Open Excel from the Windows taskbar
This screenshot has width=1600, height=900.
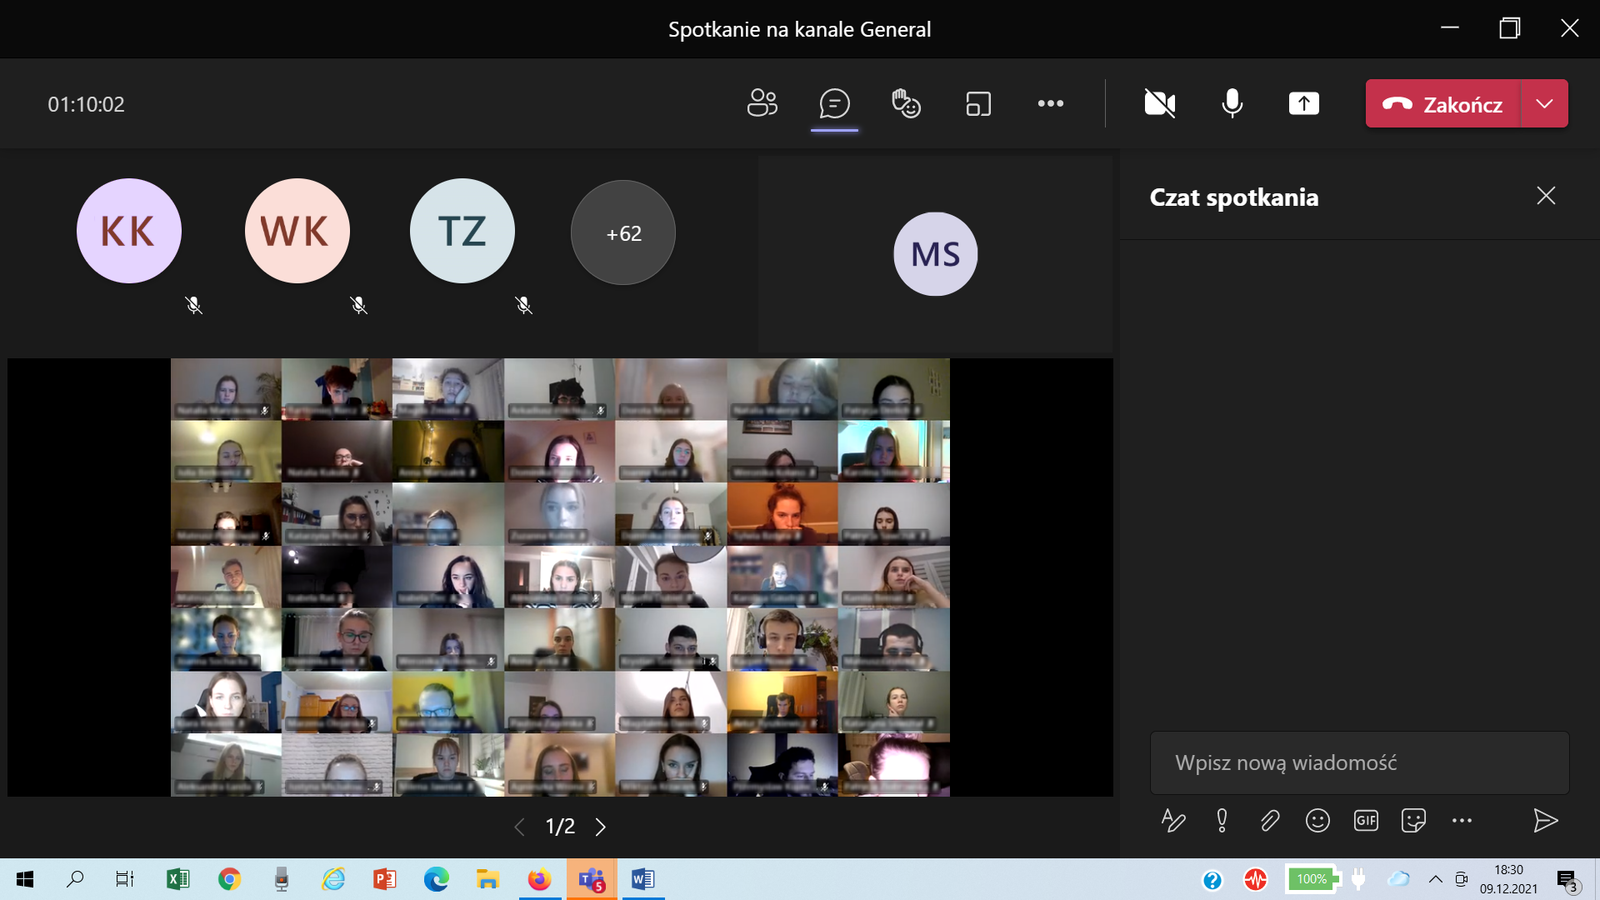pos(178,879)
